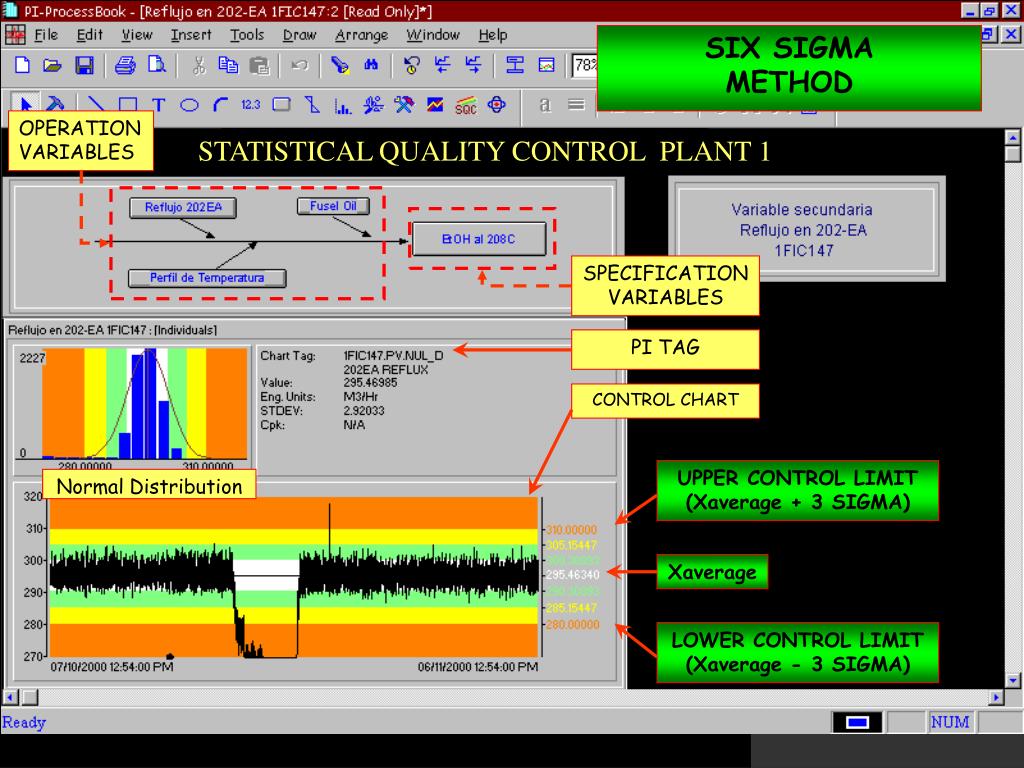Choose the Ellipse drawing tool
The image size is (1024, 768).
[x=189, y=105]
